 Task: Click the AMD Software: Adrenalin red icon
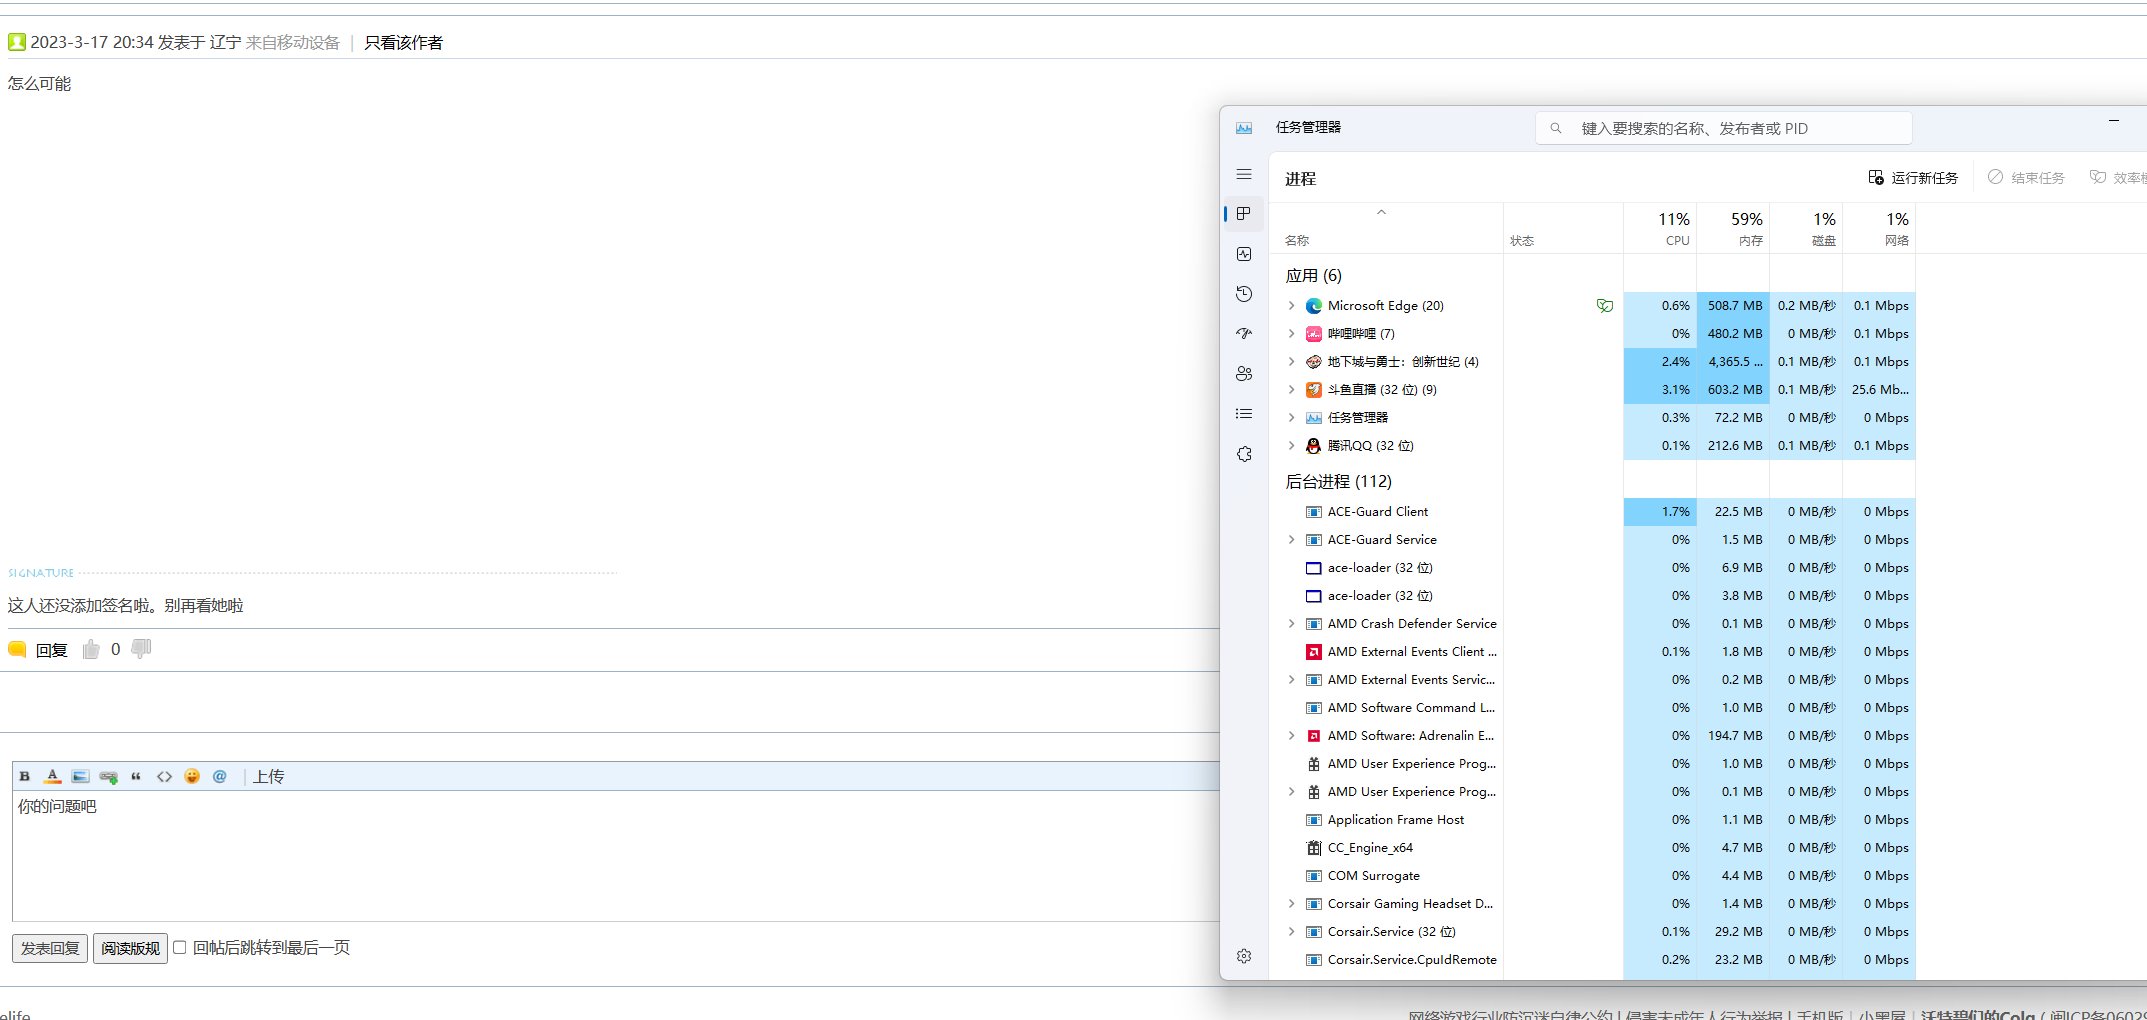pyautogui.click(x=1314, y=736)
